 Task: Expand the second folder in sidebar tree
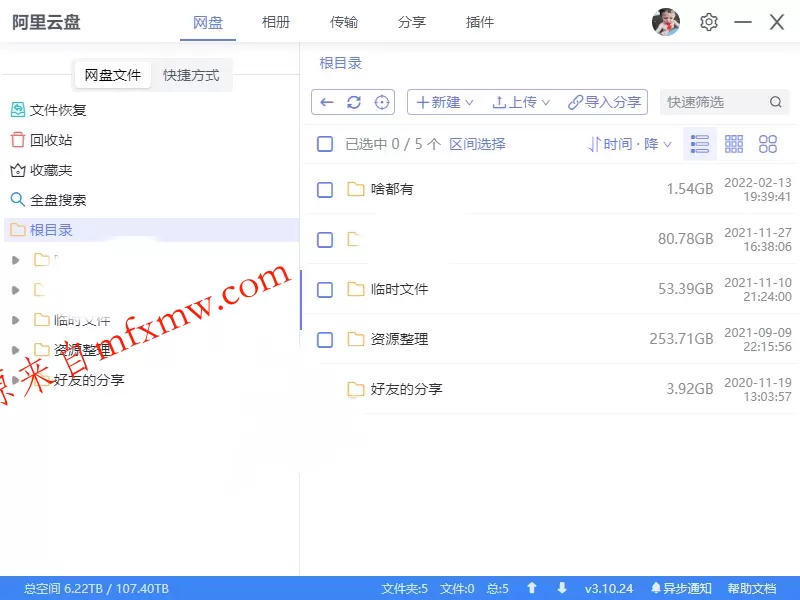point(15,290)
